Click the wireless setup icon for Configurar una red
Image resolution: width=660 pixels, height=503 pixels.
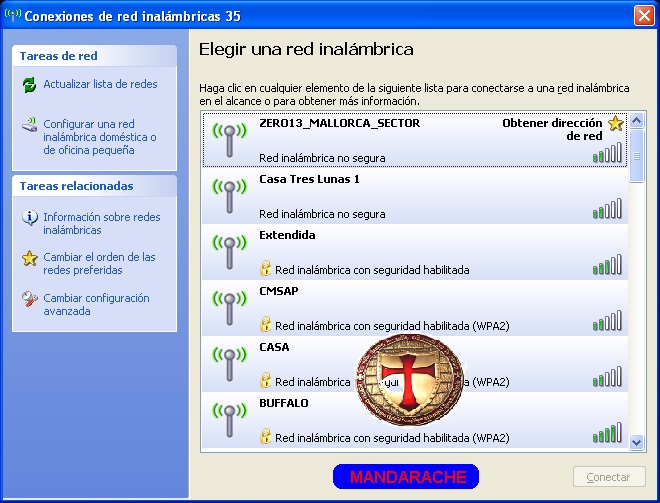[29, 126]
